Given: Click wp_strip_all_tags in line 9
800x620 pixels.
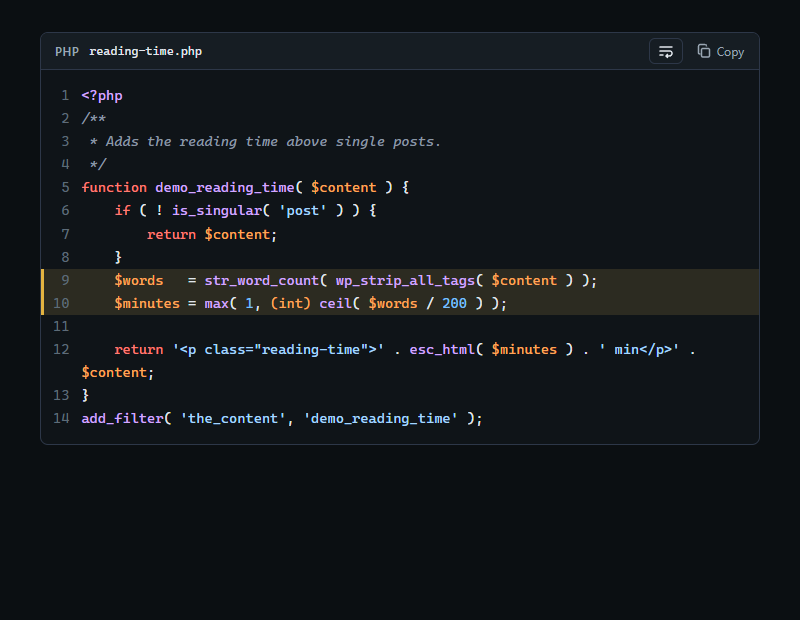Looking at the screenshot, I should [406, 280].
